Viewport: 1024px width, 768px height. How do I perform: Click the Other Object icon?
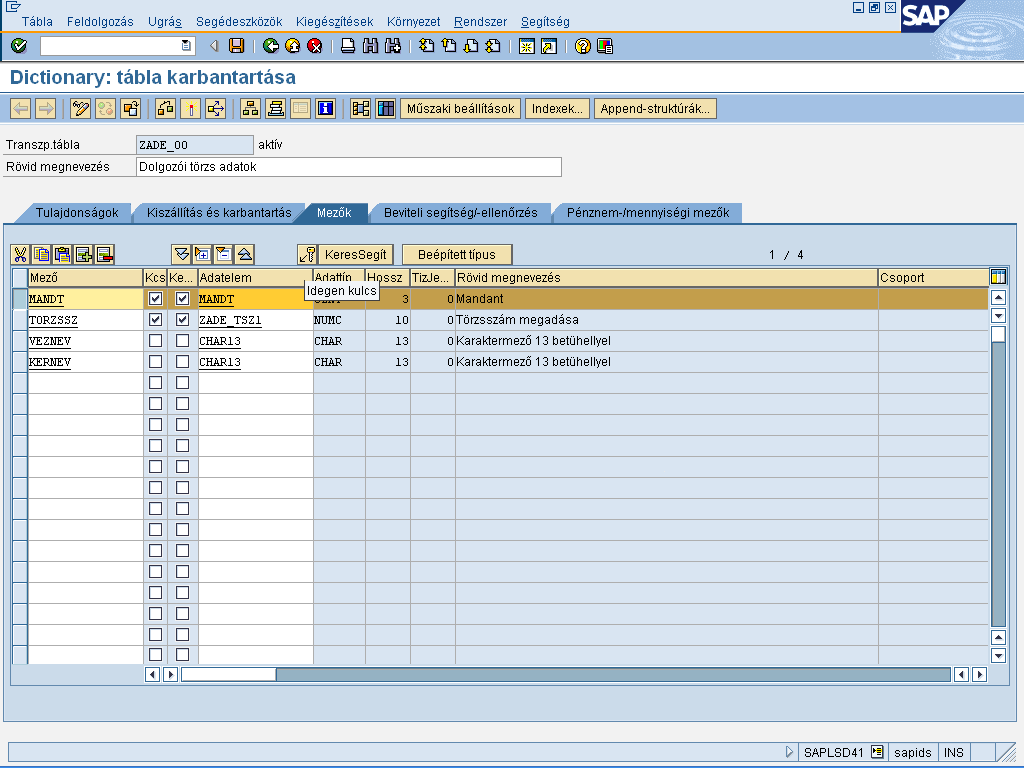coord(131,108)
